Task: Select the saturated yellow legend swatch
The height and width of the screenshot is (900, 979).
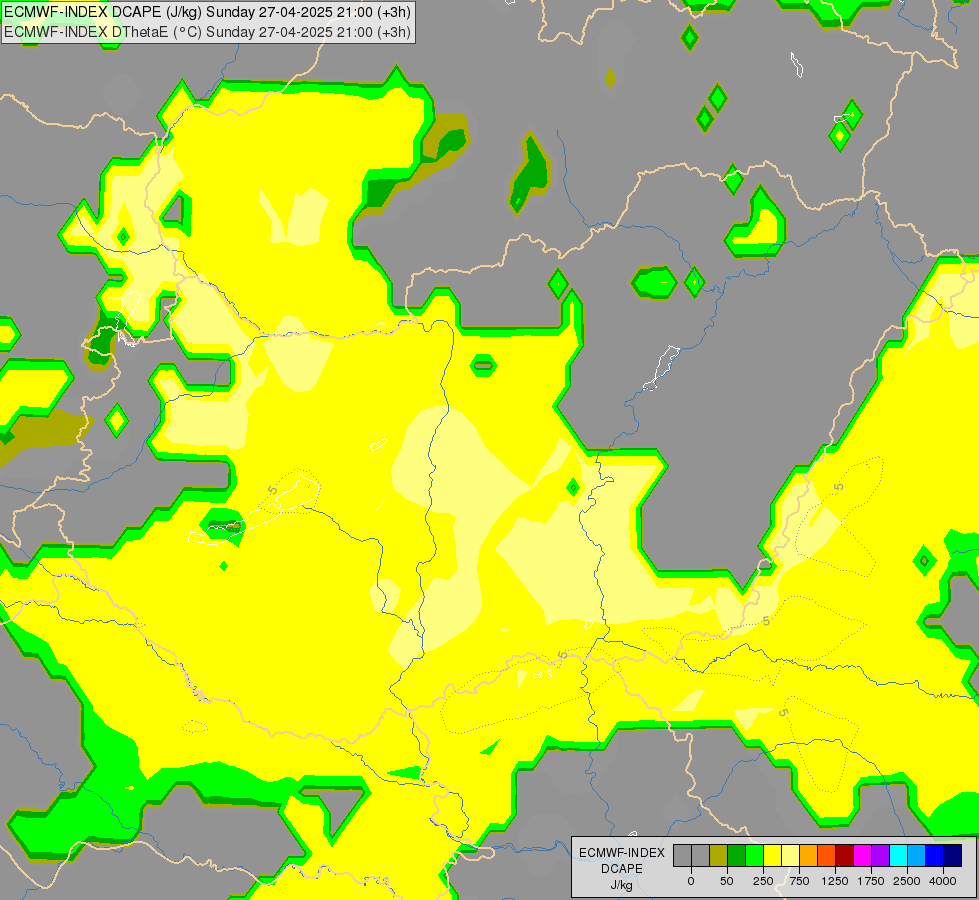Action: 772,855
